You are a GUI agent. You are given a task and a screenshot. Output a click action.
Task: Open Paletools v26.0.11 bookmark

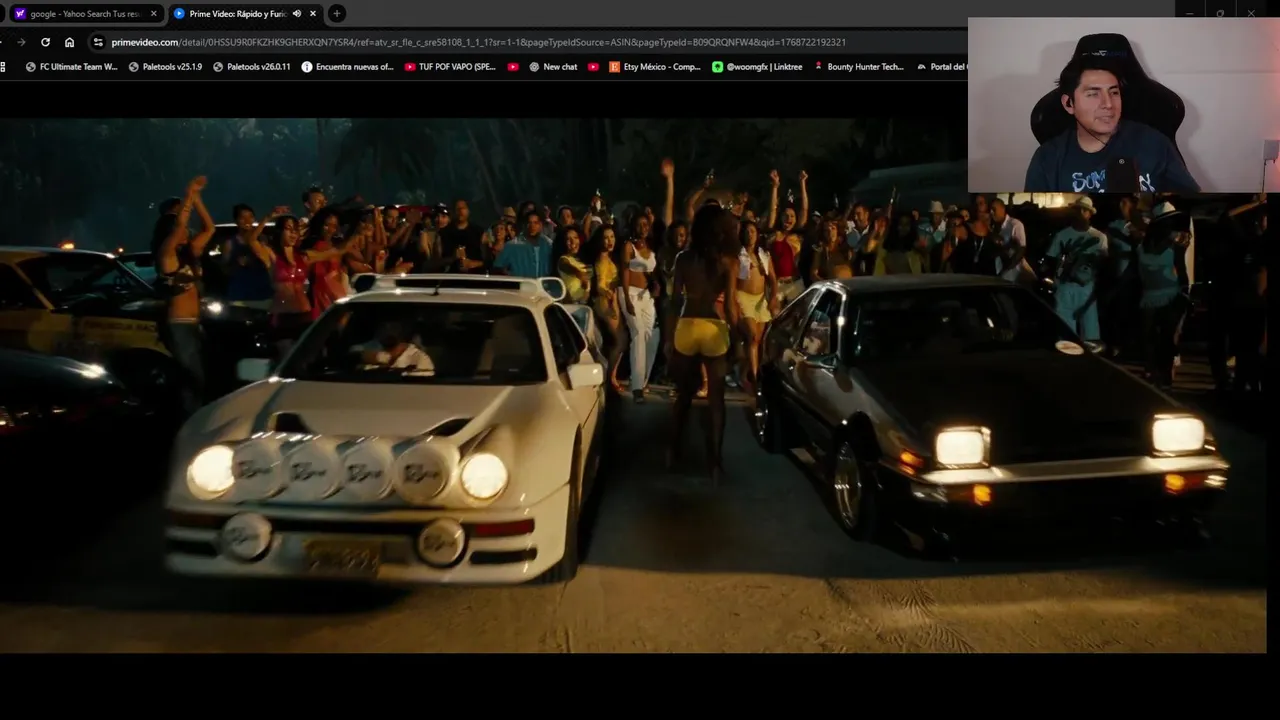coord(252,67)
